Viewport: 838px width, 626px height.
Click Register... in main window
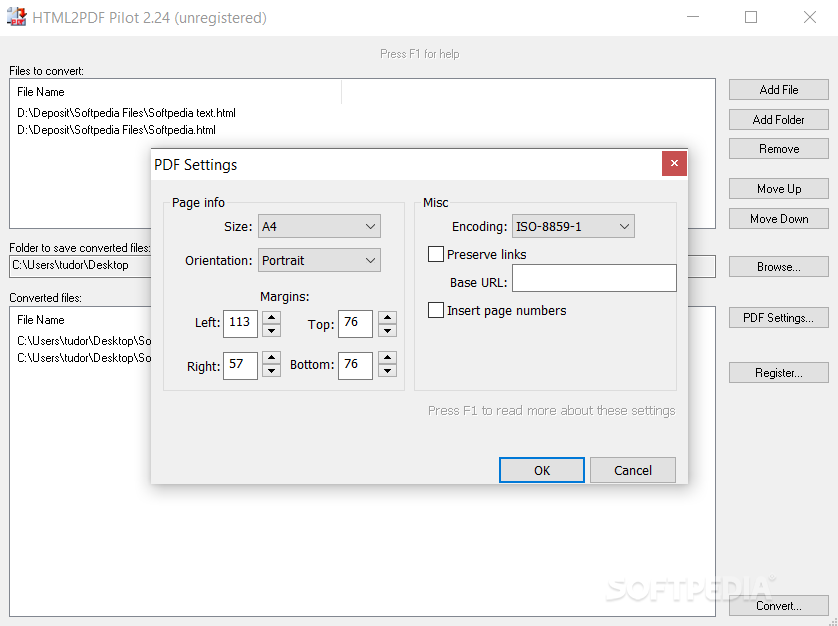point(779,373)
